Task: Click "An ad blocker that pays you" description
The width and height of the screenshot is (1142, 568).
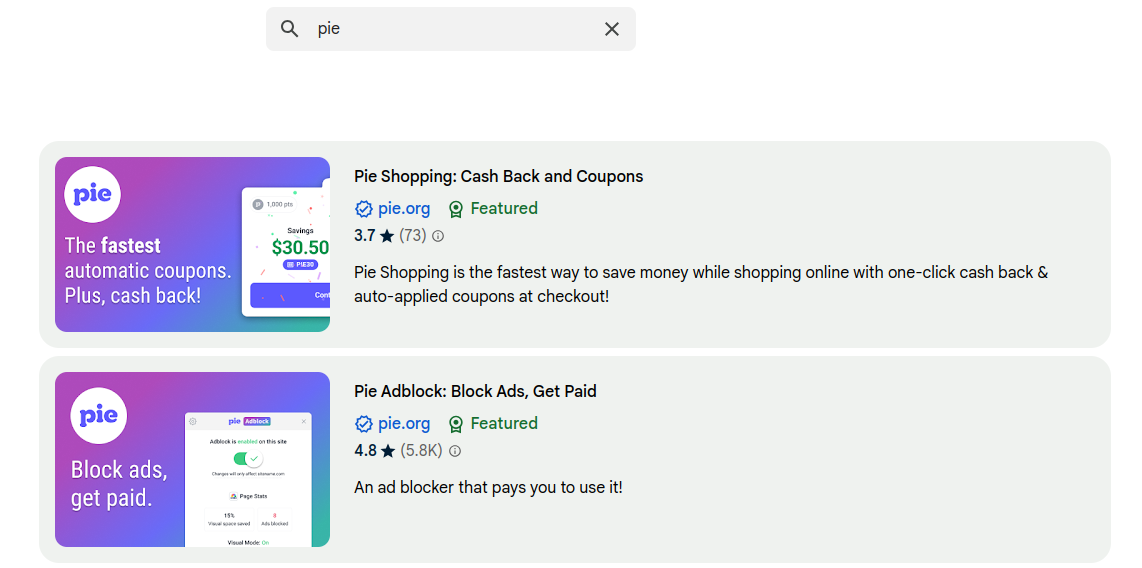Action: point(488,488)
